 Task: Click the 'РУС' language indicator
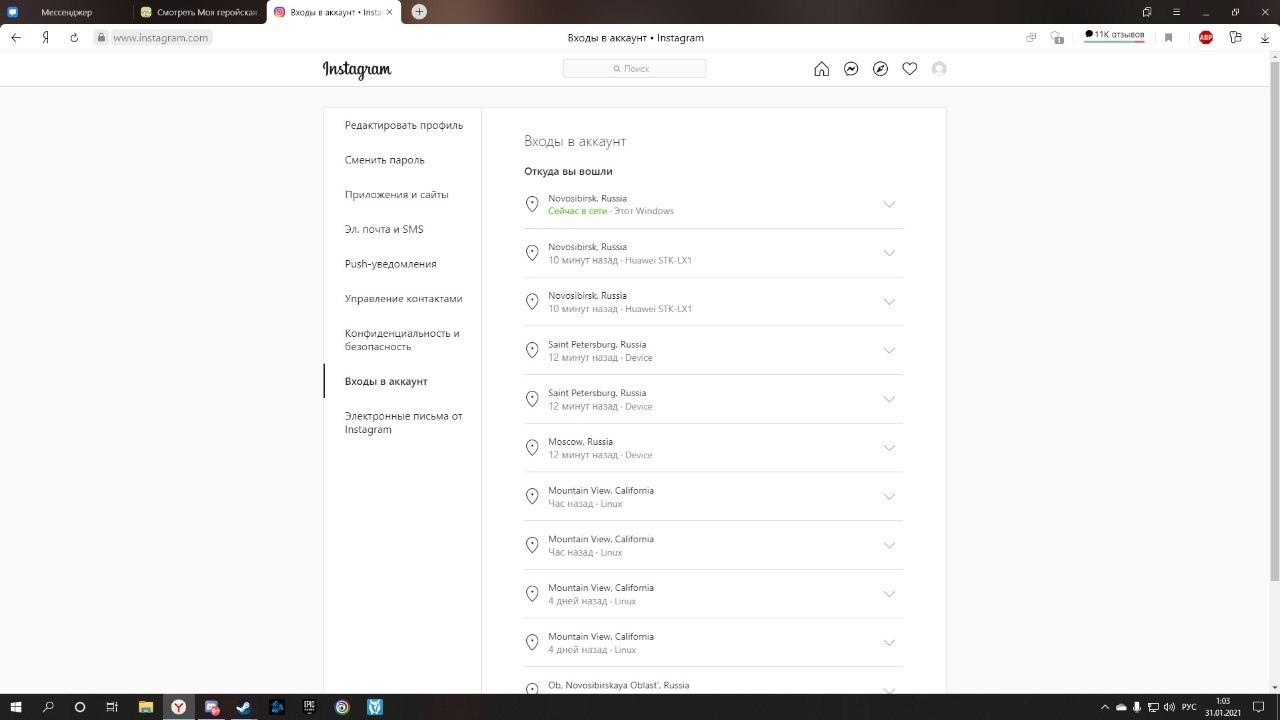1189,707
